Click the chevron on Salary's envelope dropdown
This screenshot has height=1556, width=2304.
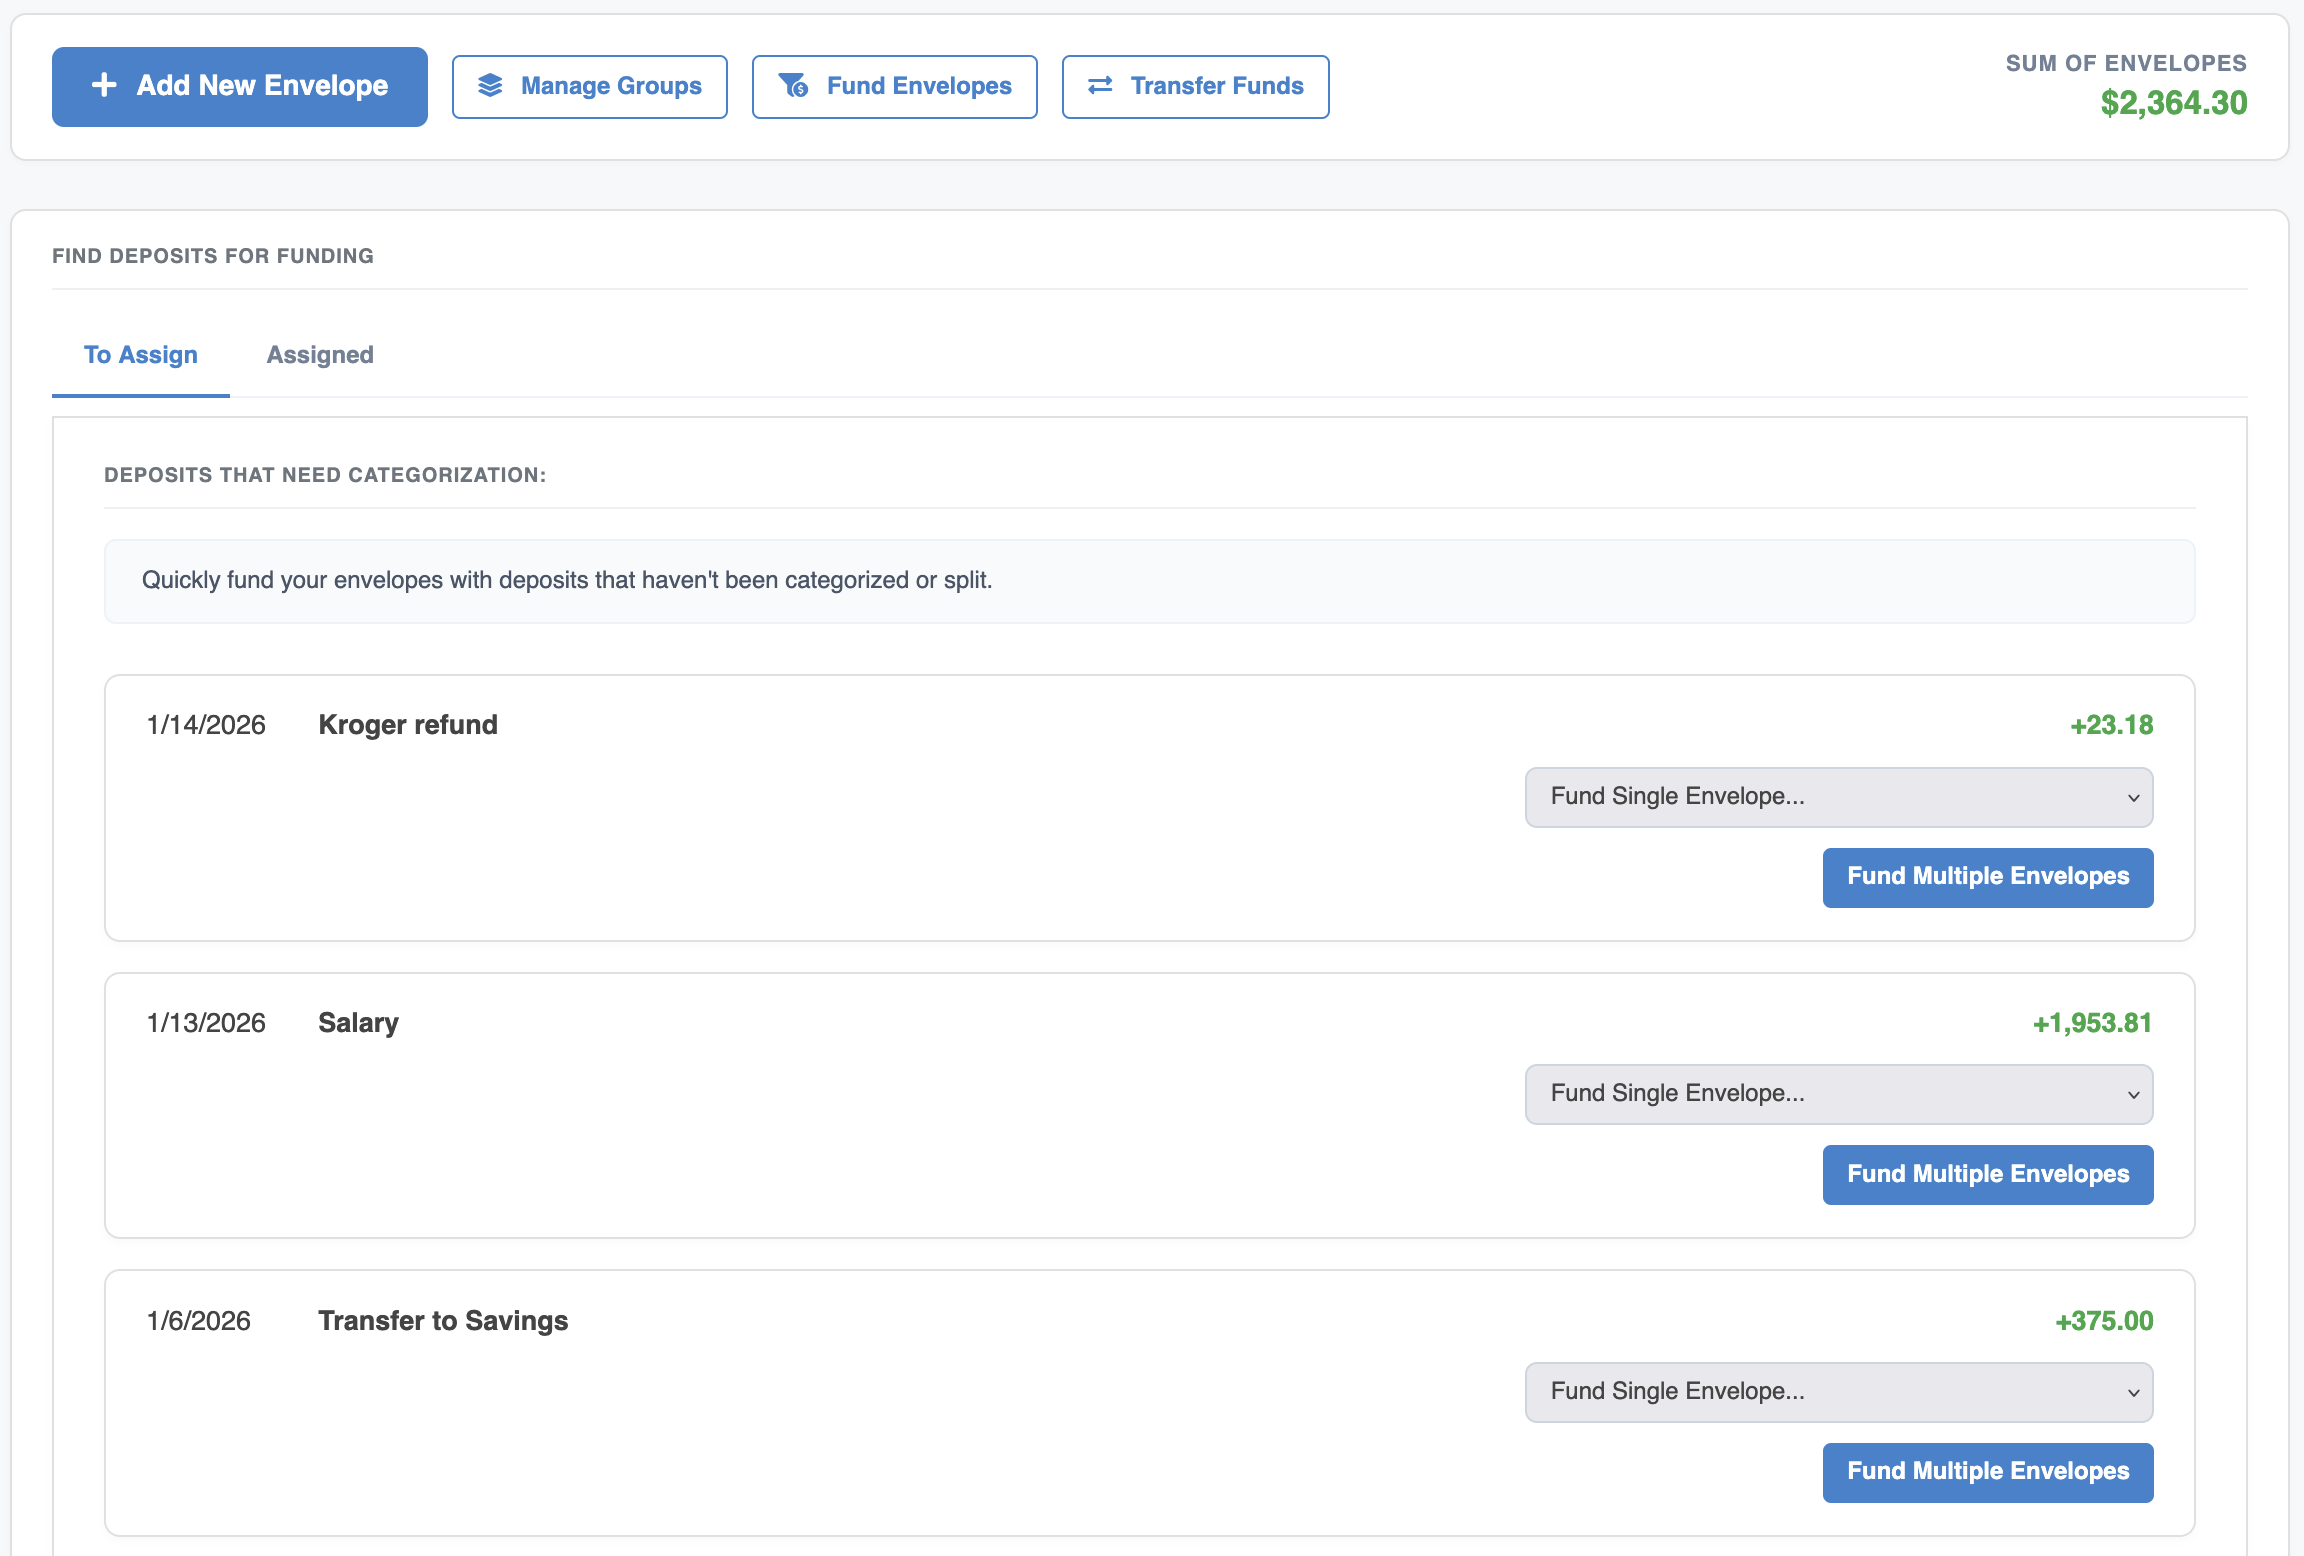[2133, 1095]
